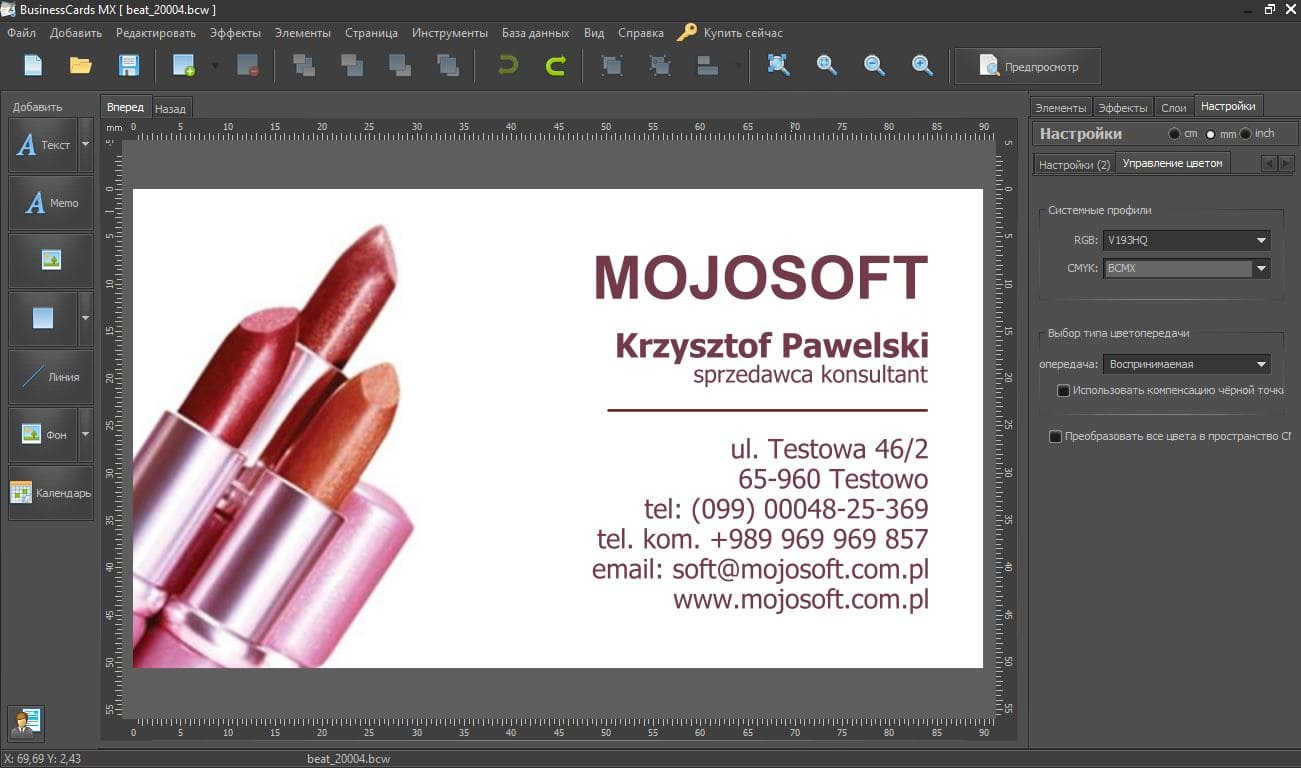Image resolution: width=1301 pixels, height=768 pixels.
Task: Click the Предпросмотр preview button
Action: pyautogui.click(x=1028, y=67)
